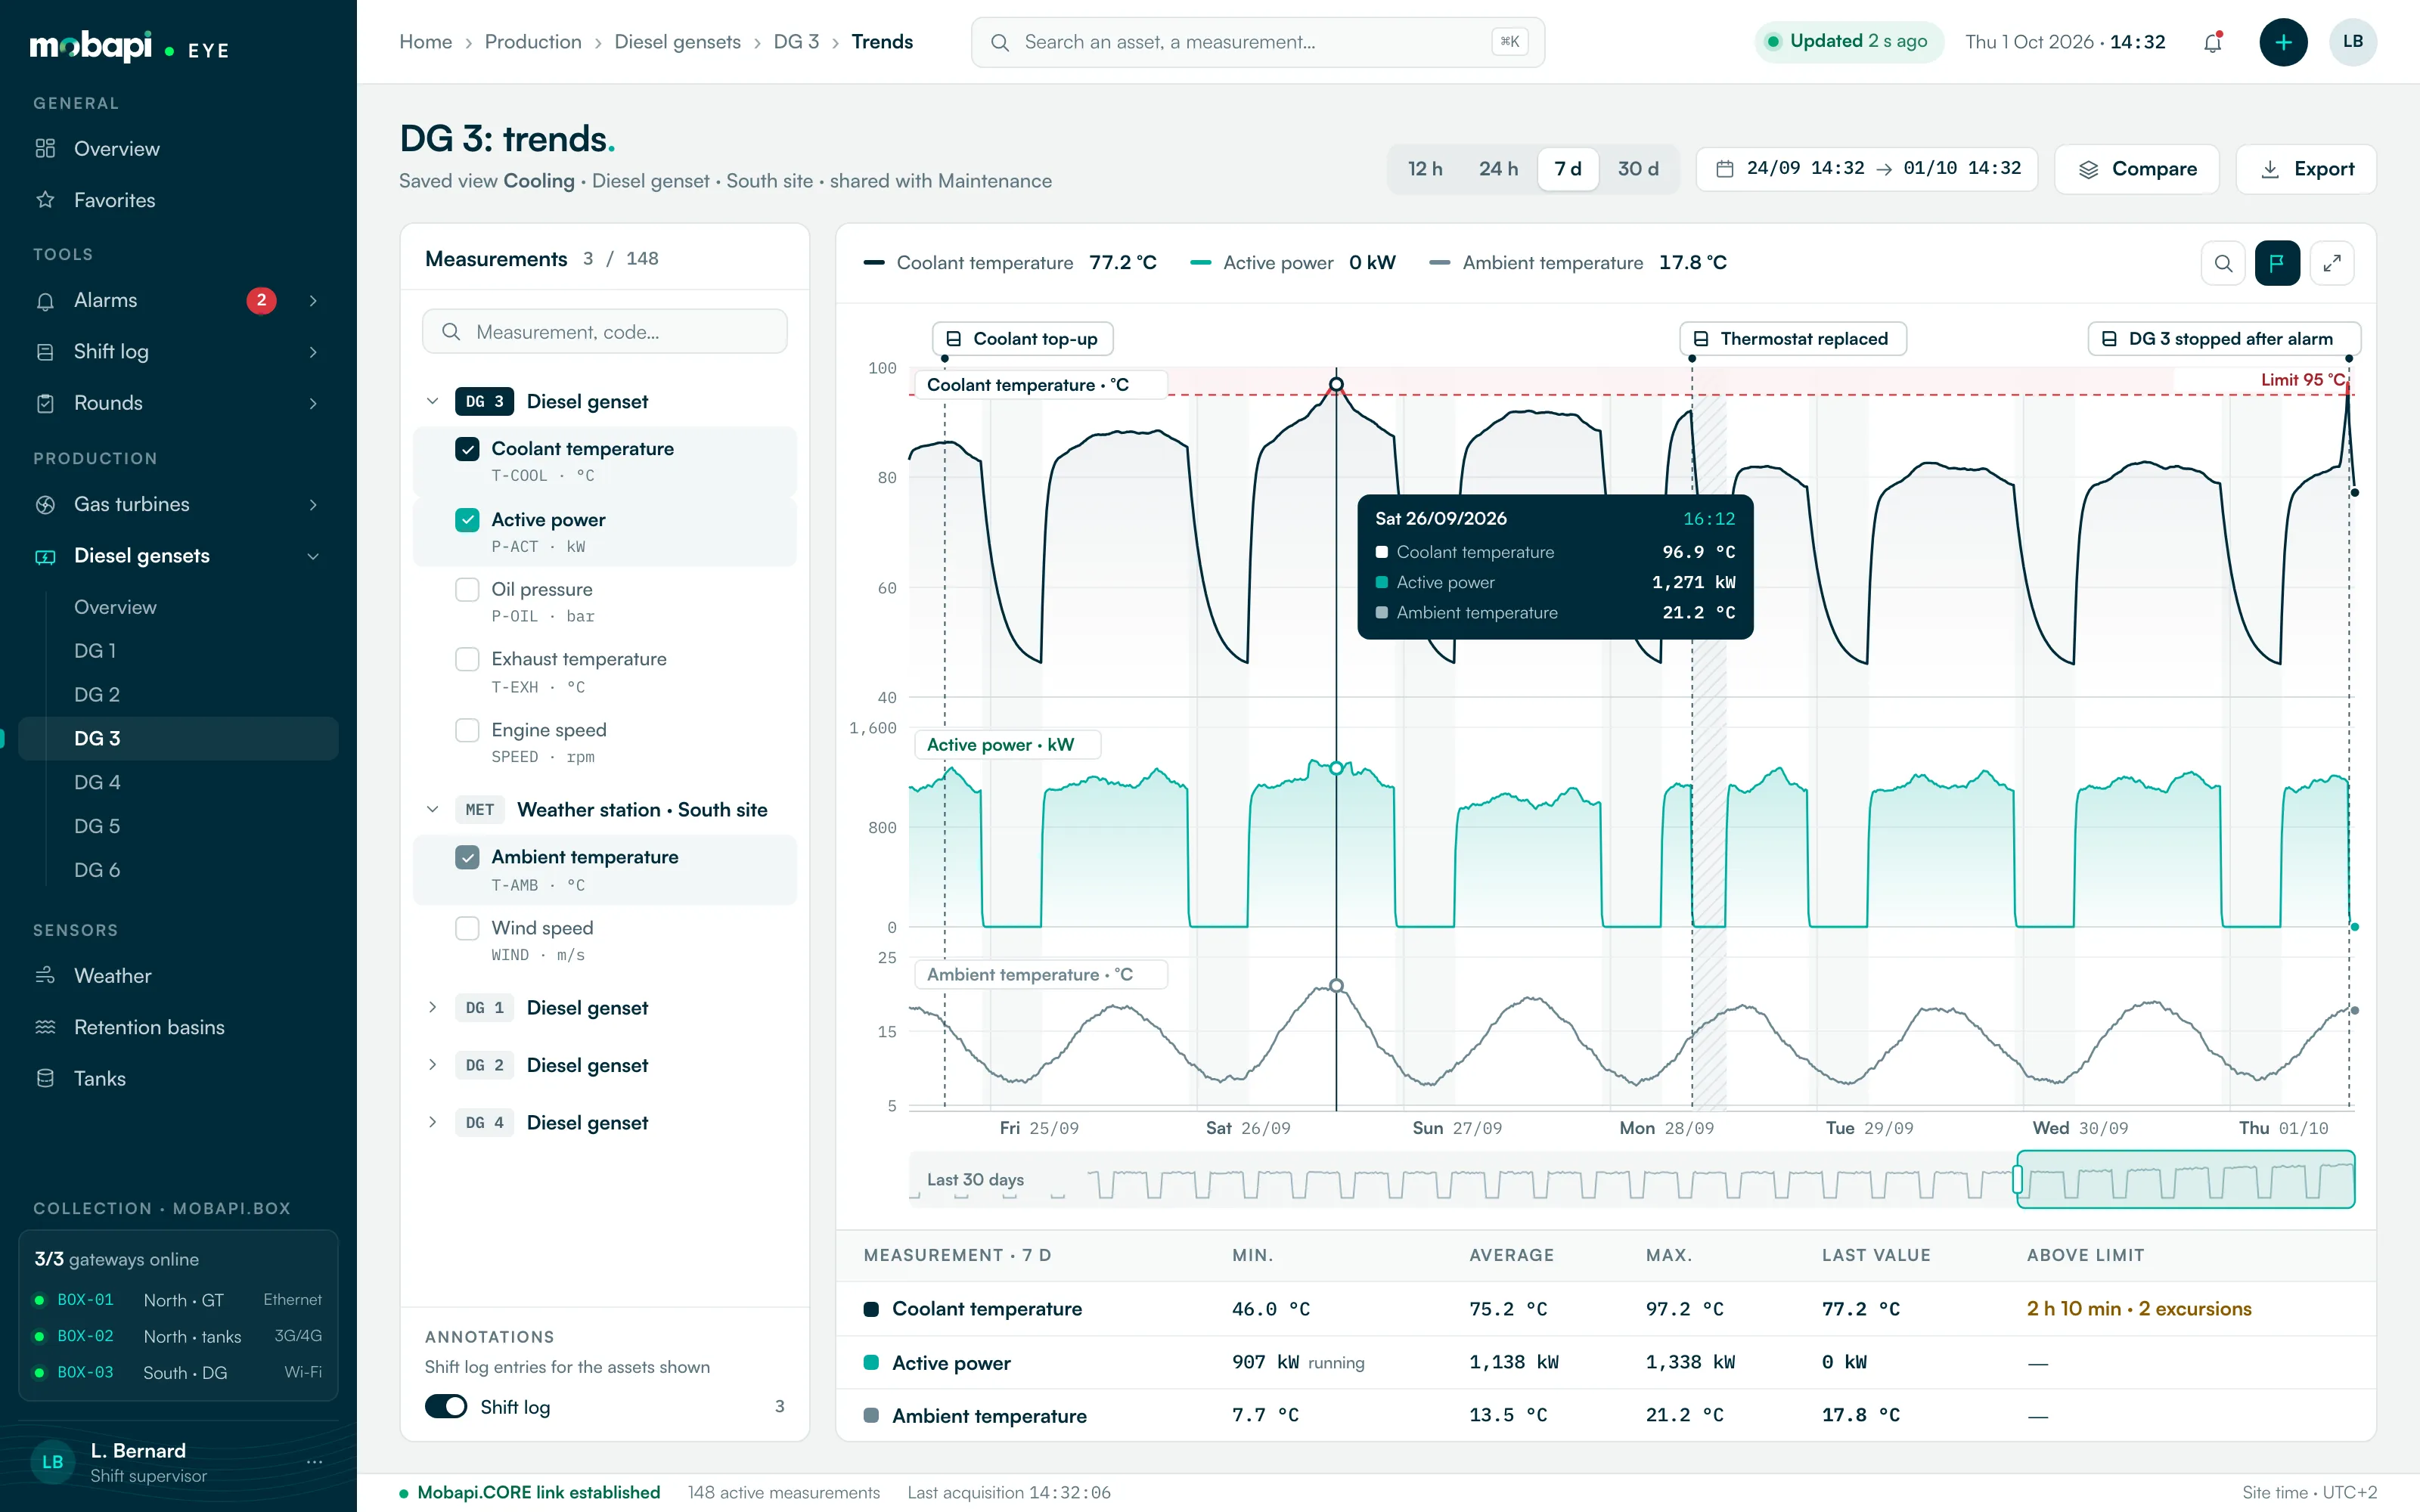
Task: Check Oil pressure measurement
Action: 467,590
